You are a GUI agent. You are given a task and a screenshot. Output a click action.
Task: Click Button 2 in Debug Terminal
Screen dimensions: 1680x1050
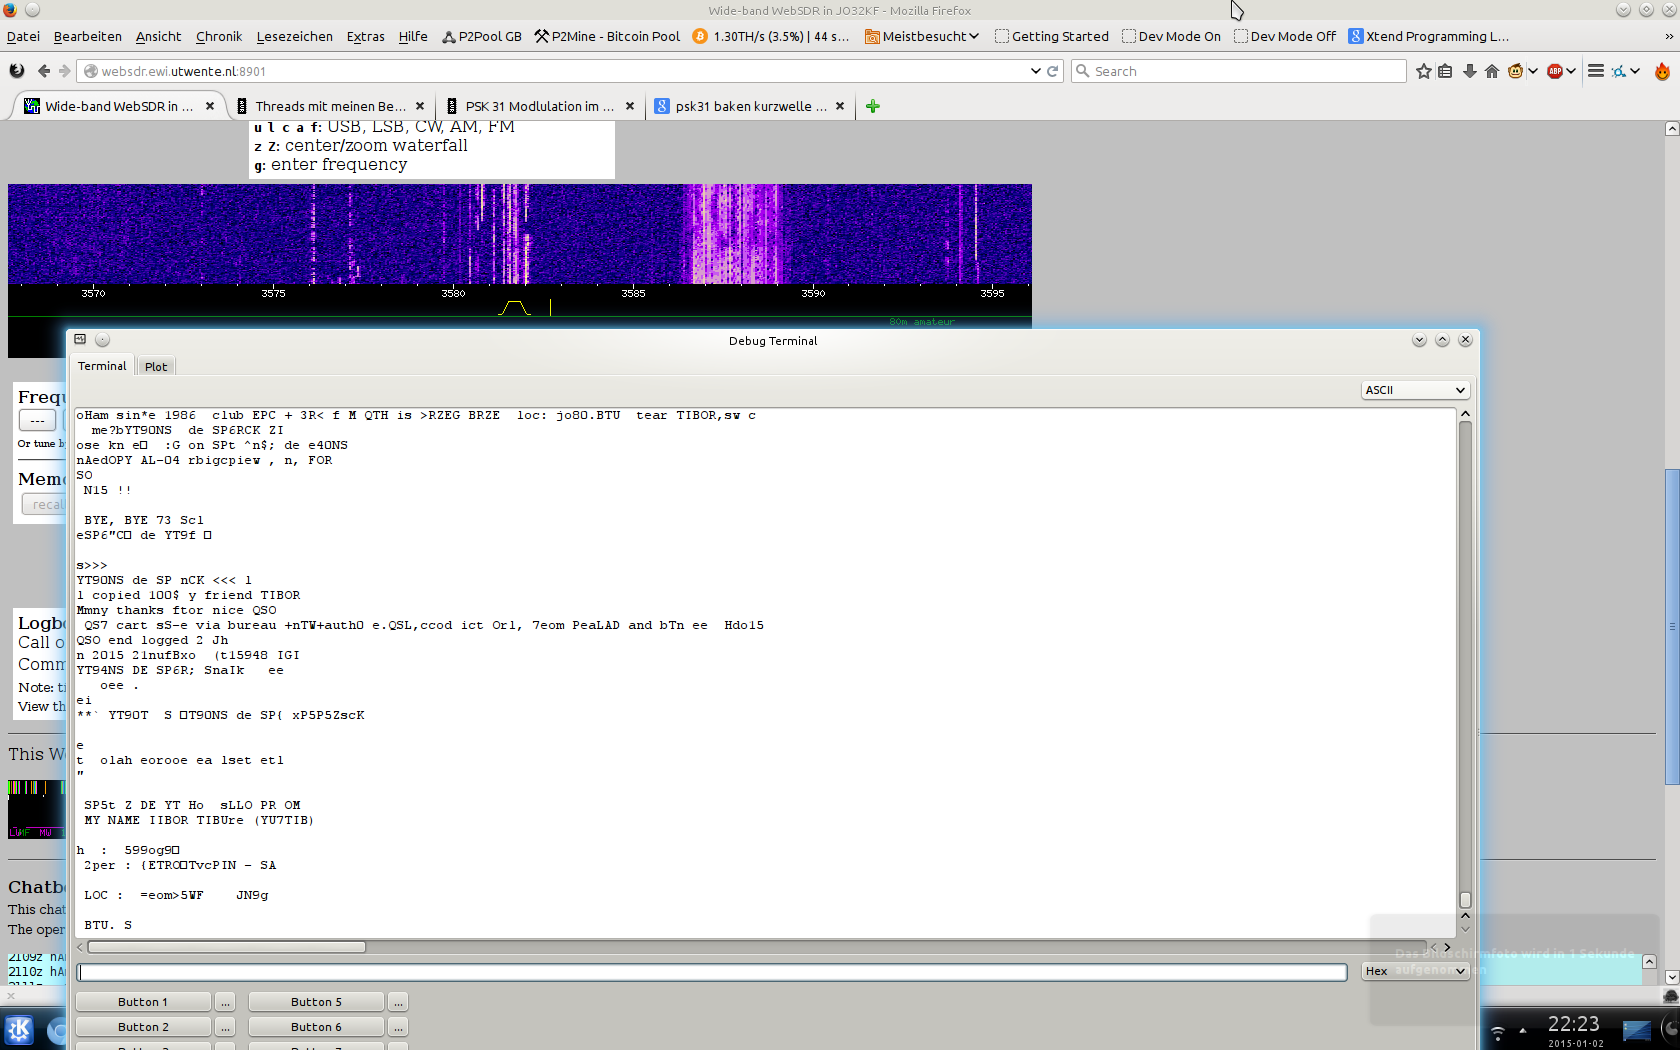click(x=143, y=1026)
